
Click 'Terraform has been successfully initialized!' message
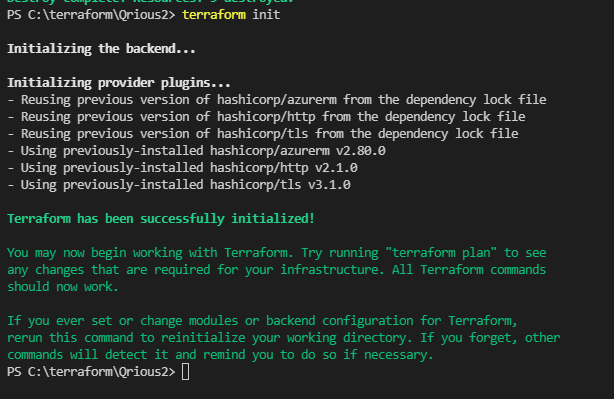click(x=161, y=218)
